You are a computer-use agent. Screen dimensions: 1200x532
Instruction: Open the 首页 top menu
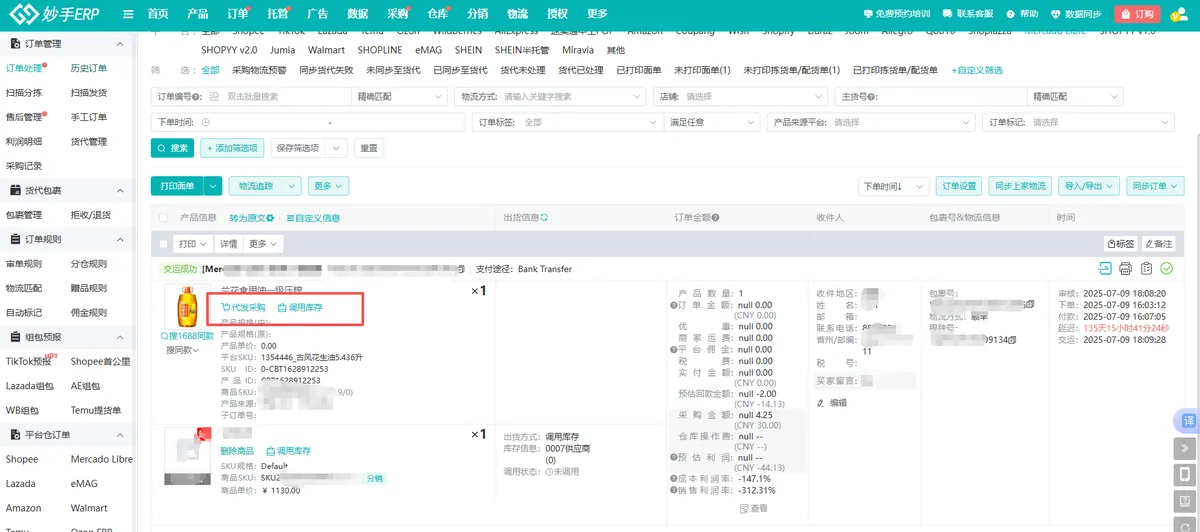pyautogui.click(x=157, y=14)
